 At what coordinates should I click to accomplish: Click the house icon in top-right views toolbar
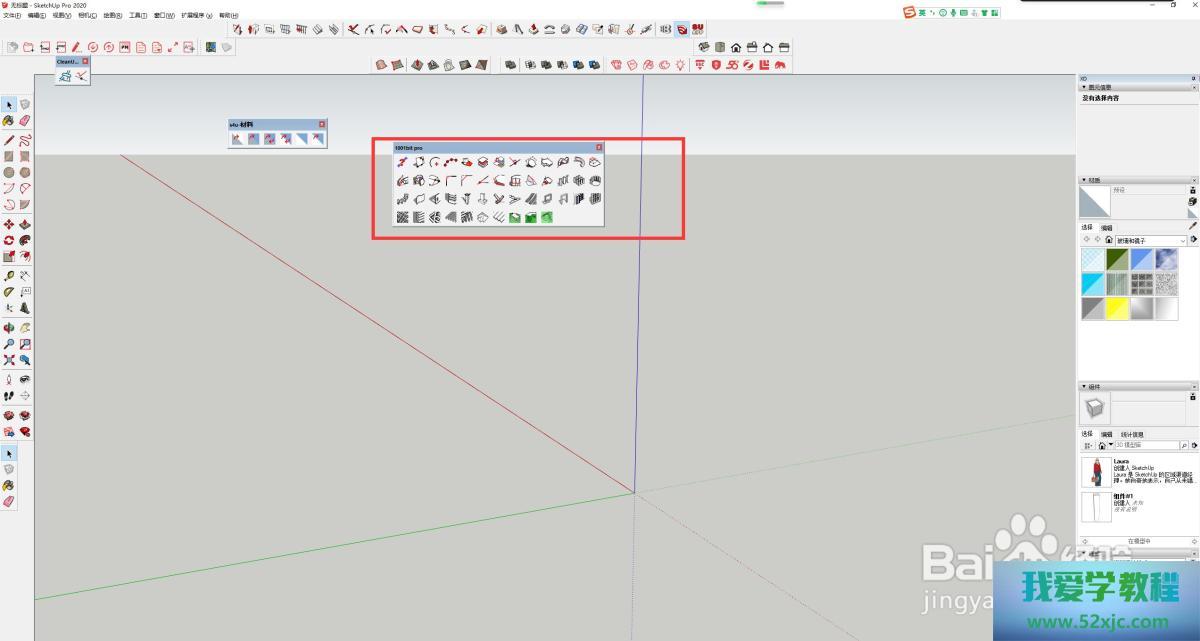(736, 47)
